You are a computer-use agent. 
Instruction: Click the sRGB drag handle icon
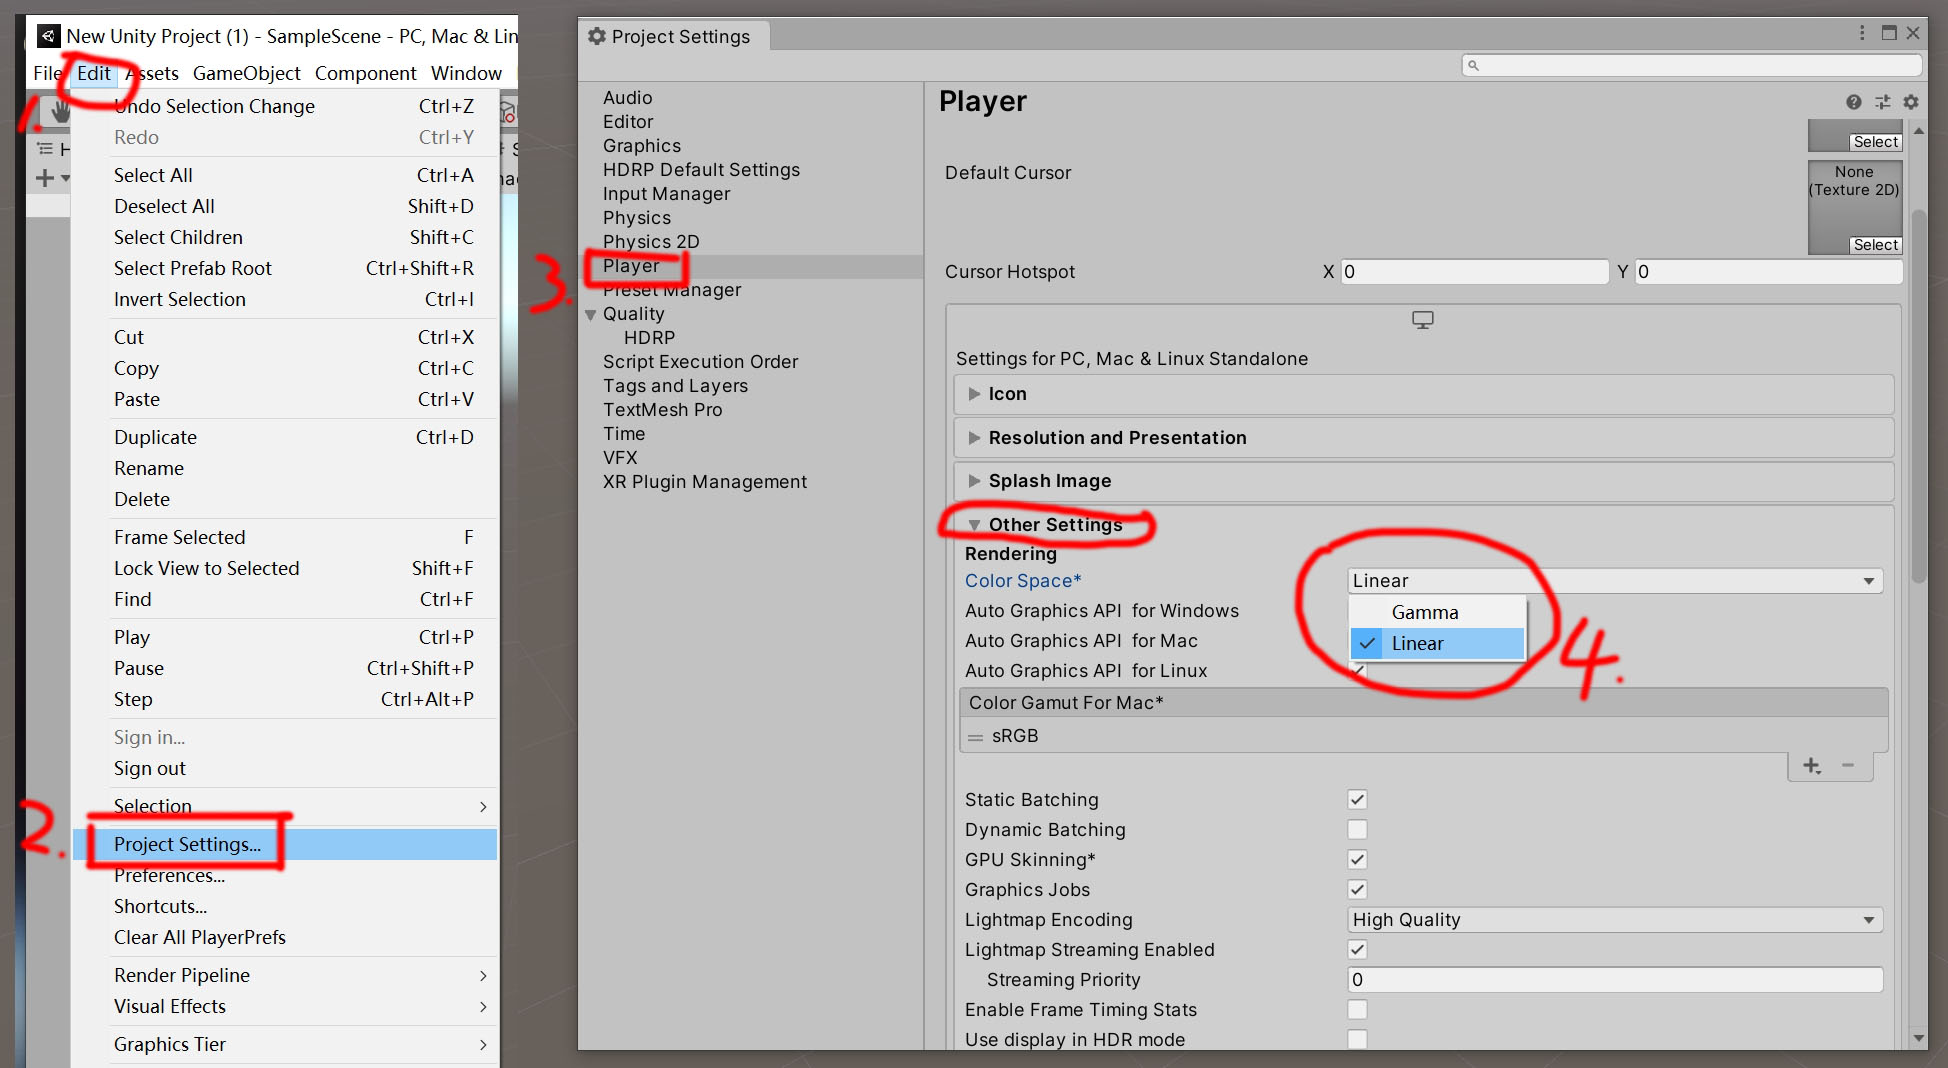tap(975, 737)
